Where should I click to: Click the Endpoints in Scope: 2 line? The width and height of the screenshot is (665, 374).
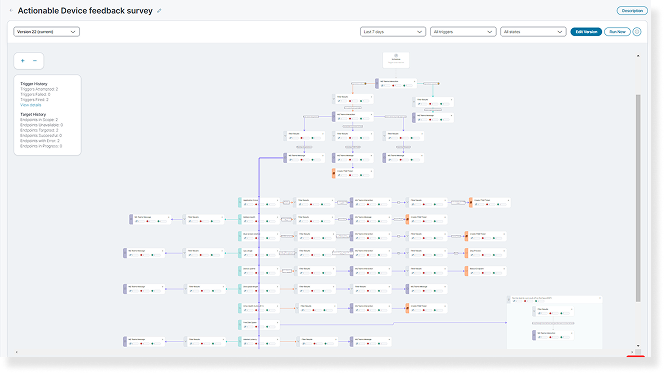coord(39,120)
